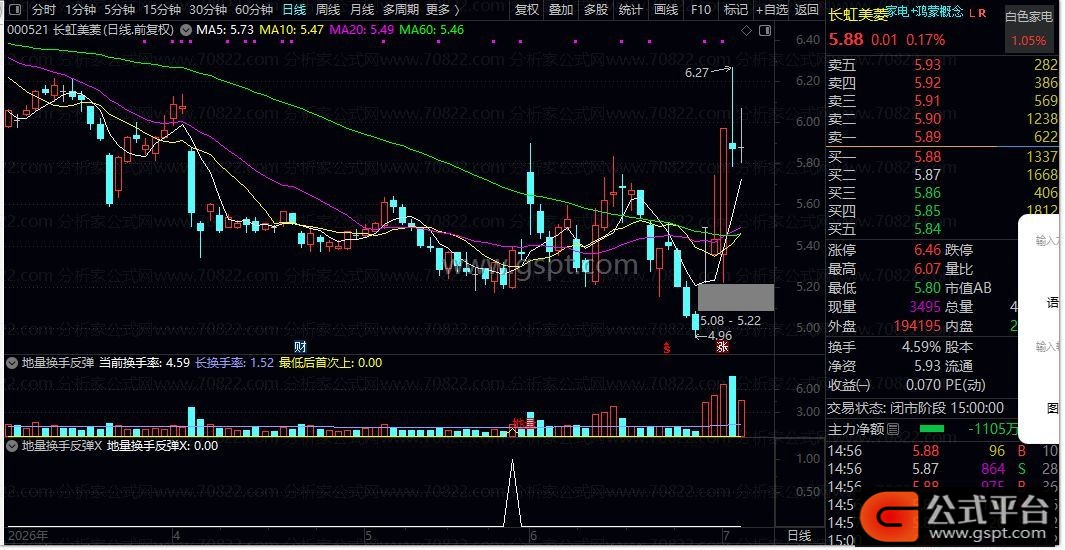Select the 30分钟 period

[207, 10]
